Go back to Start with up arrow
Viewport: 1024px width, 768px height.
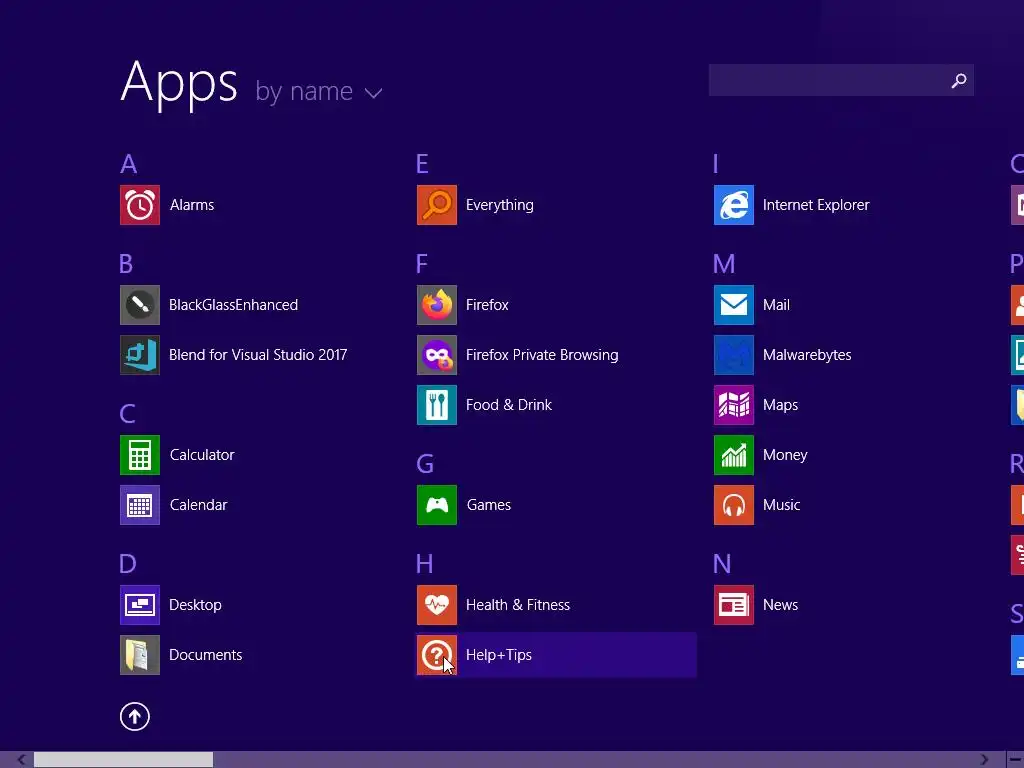coord(135,716)
